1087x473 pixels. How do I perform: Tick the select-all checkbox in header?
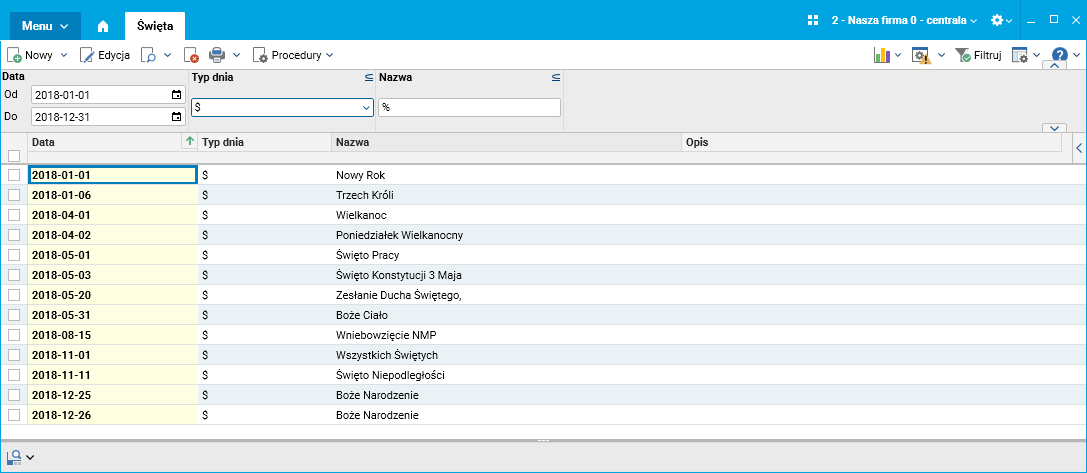click(14, 155)
